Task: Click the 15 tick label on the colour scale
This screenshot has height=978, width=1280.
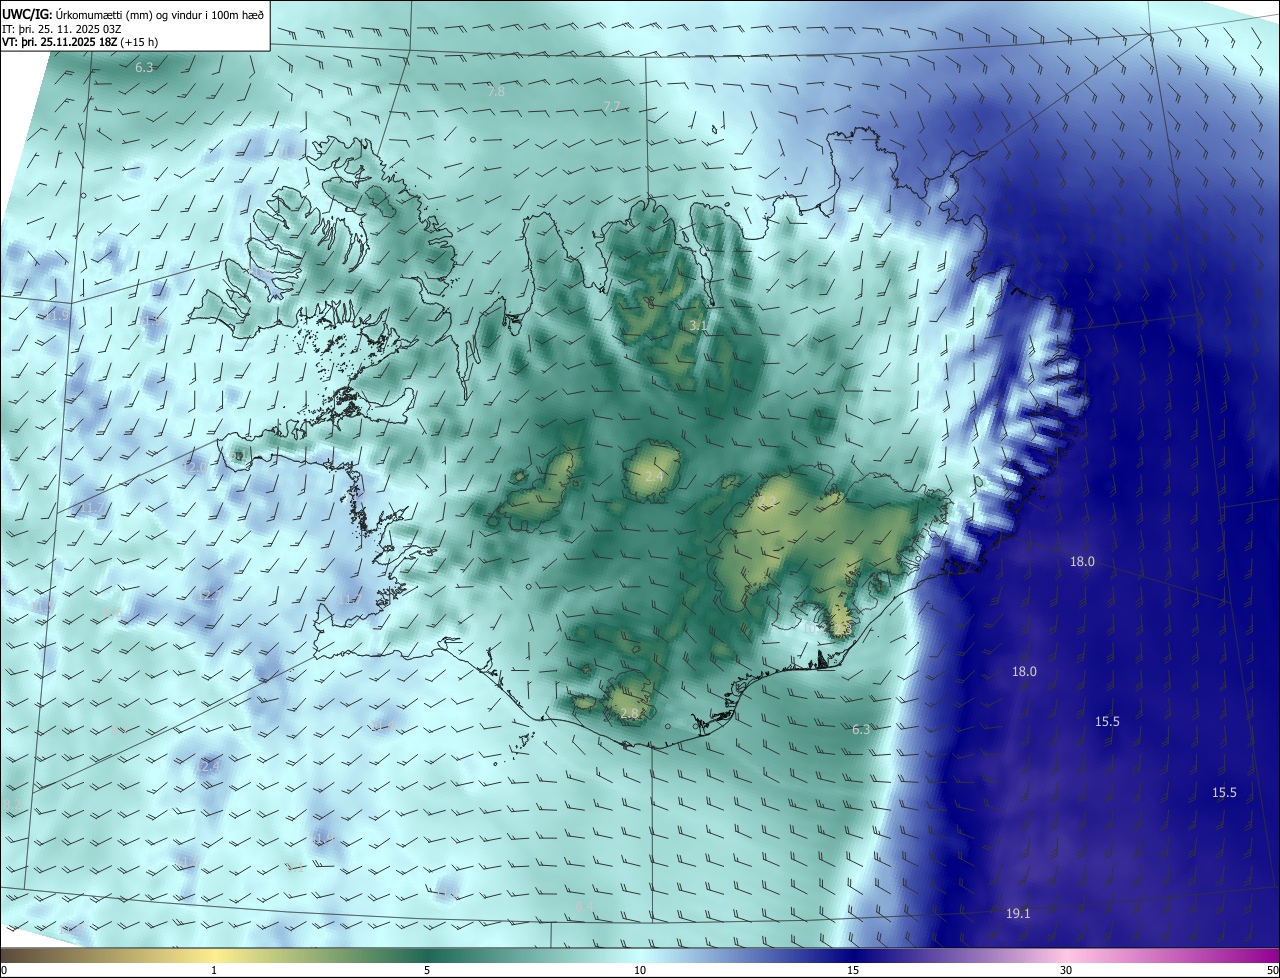Action: pyautogui.click(x=853, y=970)
